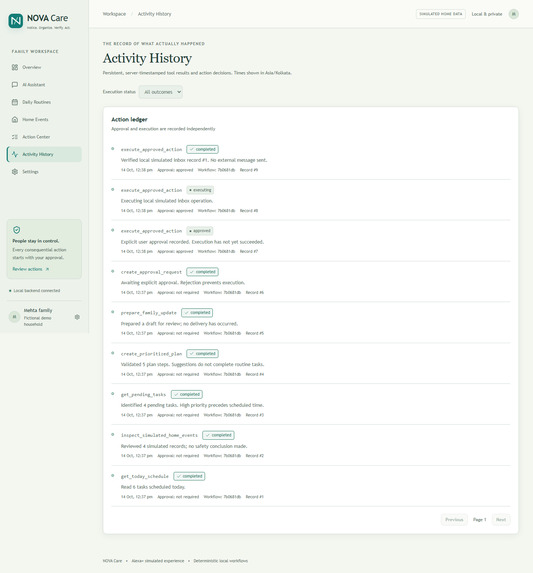Click completed badge beside prepare_family_update
This screenshot has height=573, width=533.
point(197,313)
